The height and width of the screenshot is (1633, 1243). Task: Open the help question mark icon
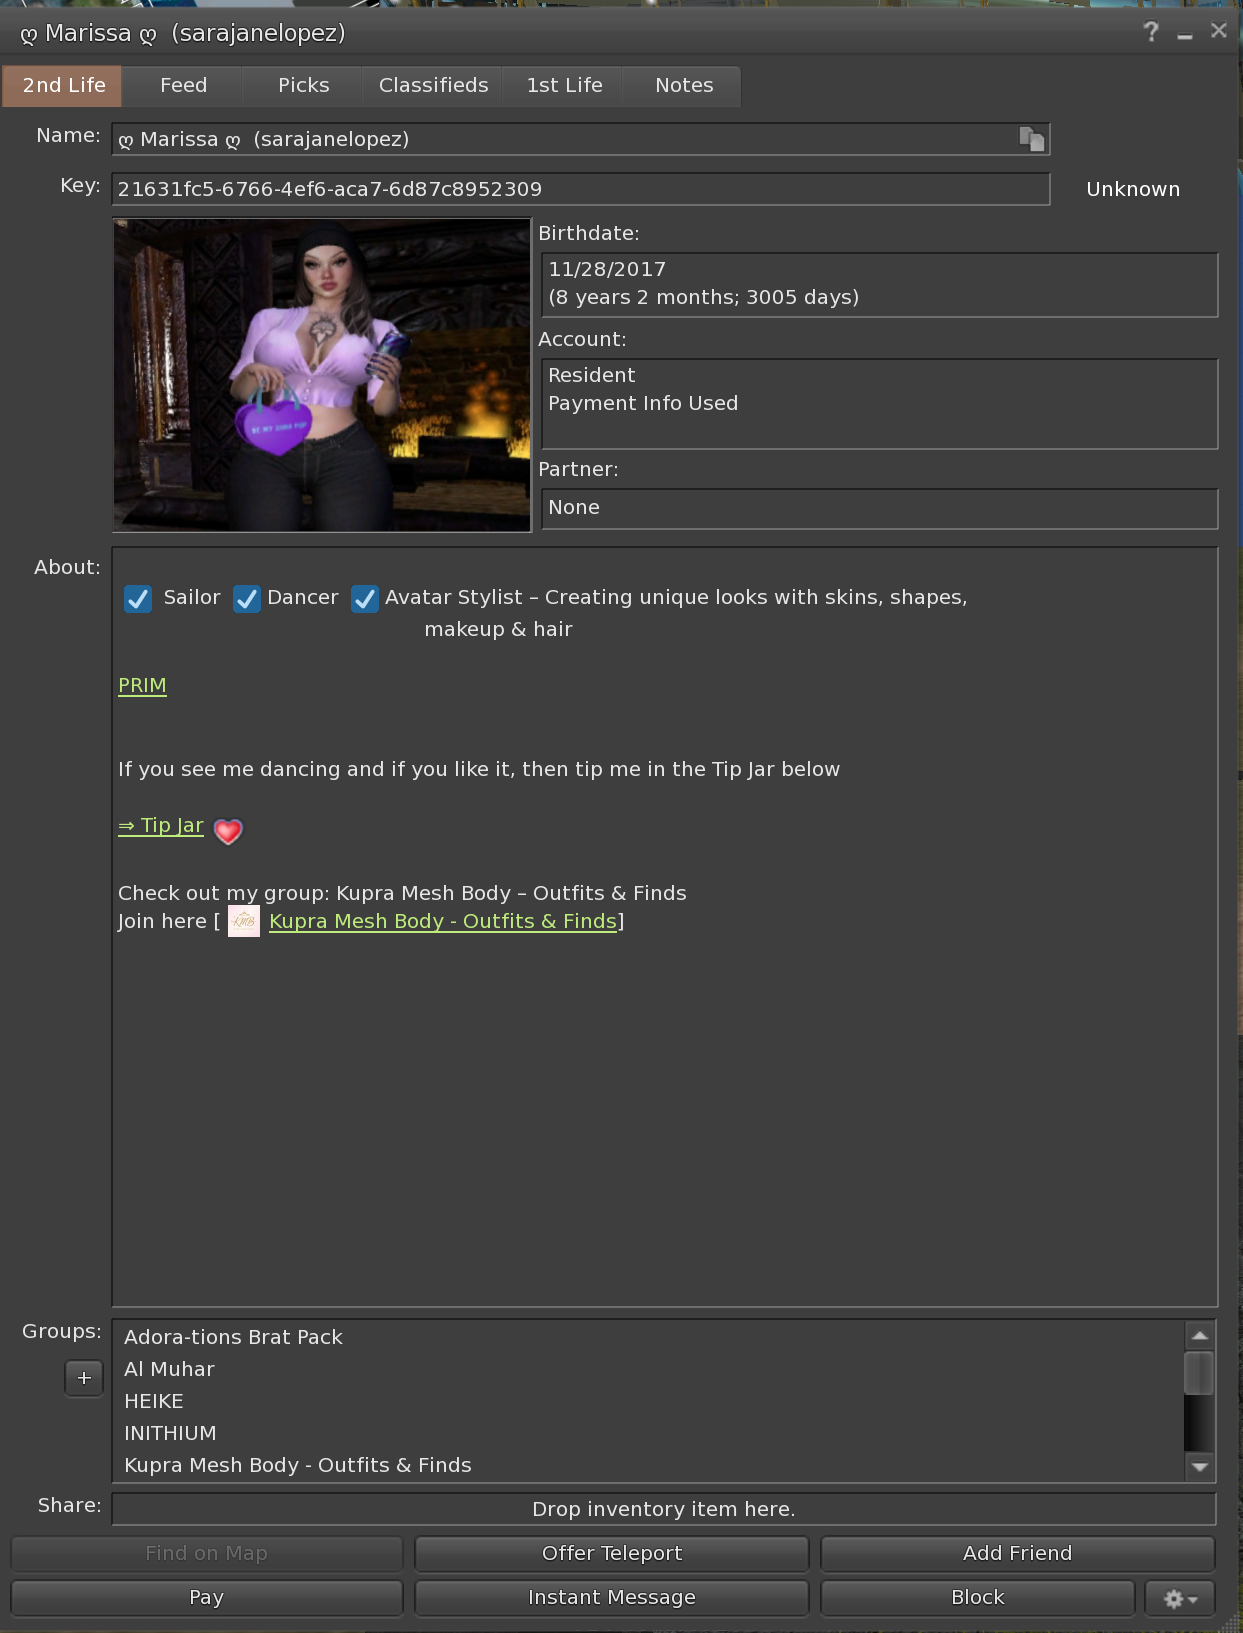(1151, 32)
